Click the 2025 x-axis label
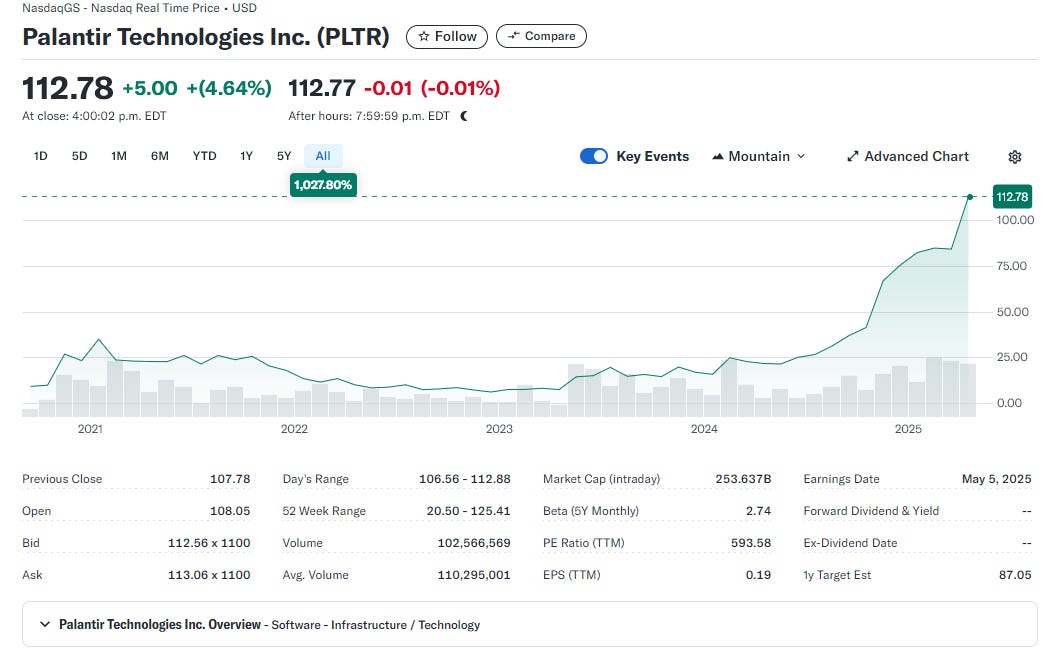Image resolution: width=1048 pixels, height=662 pixels. (x=908, y=429)
